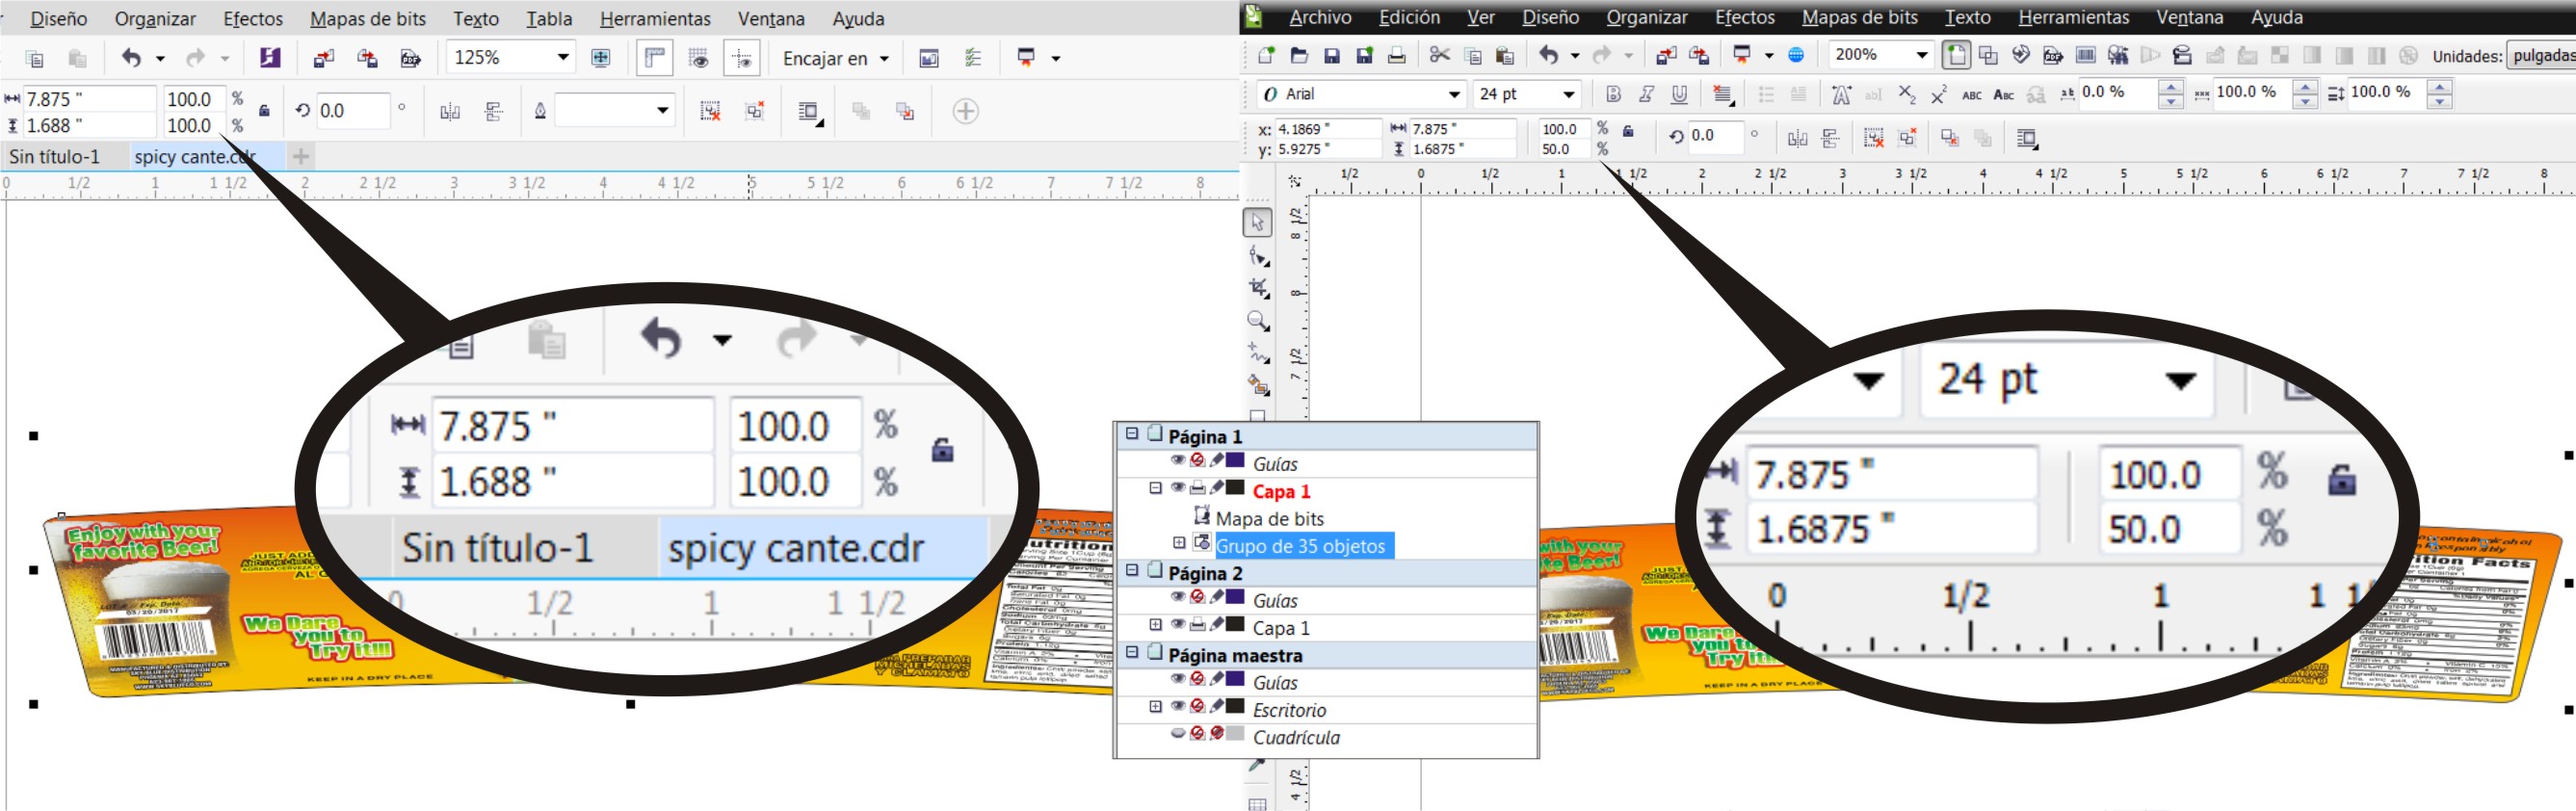The height and width of the screenshot is (811, 2576).
Task: Click the Bold icon in right window text bar
Action: pos(1613,94)
